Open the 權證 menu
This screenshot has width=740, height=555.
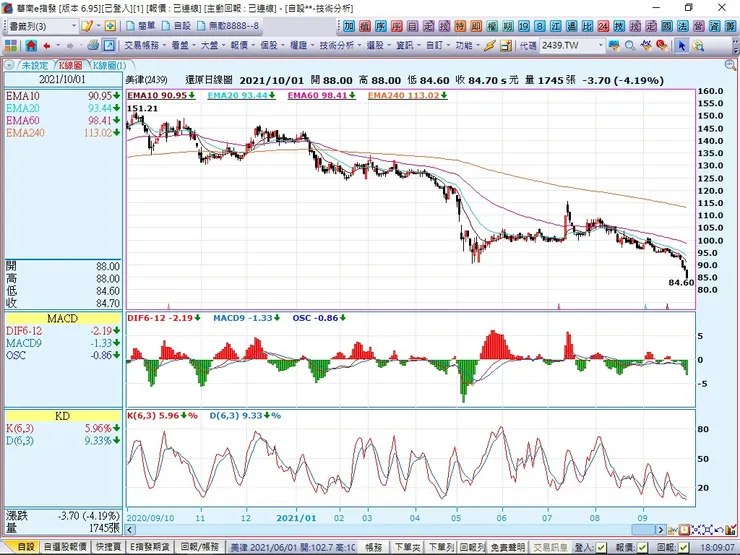301,46
